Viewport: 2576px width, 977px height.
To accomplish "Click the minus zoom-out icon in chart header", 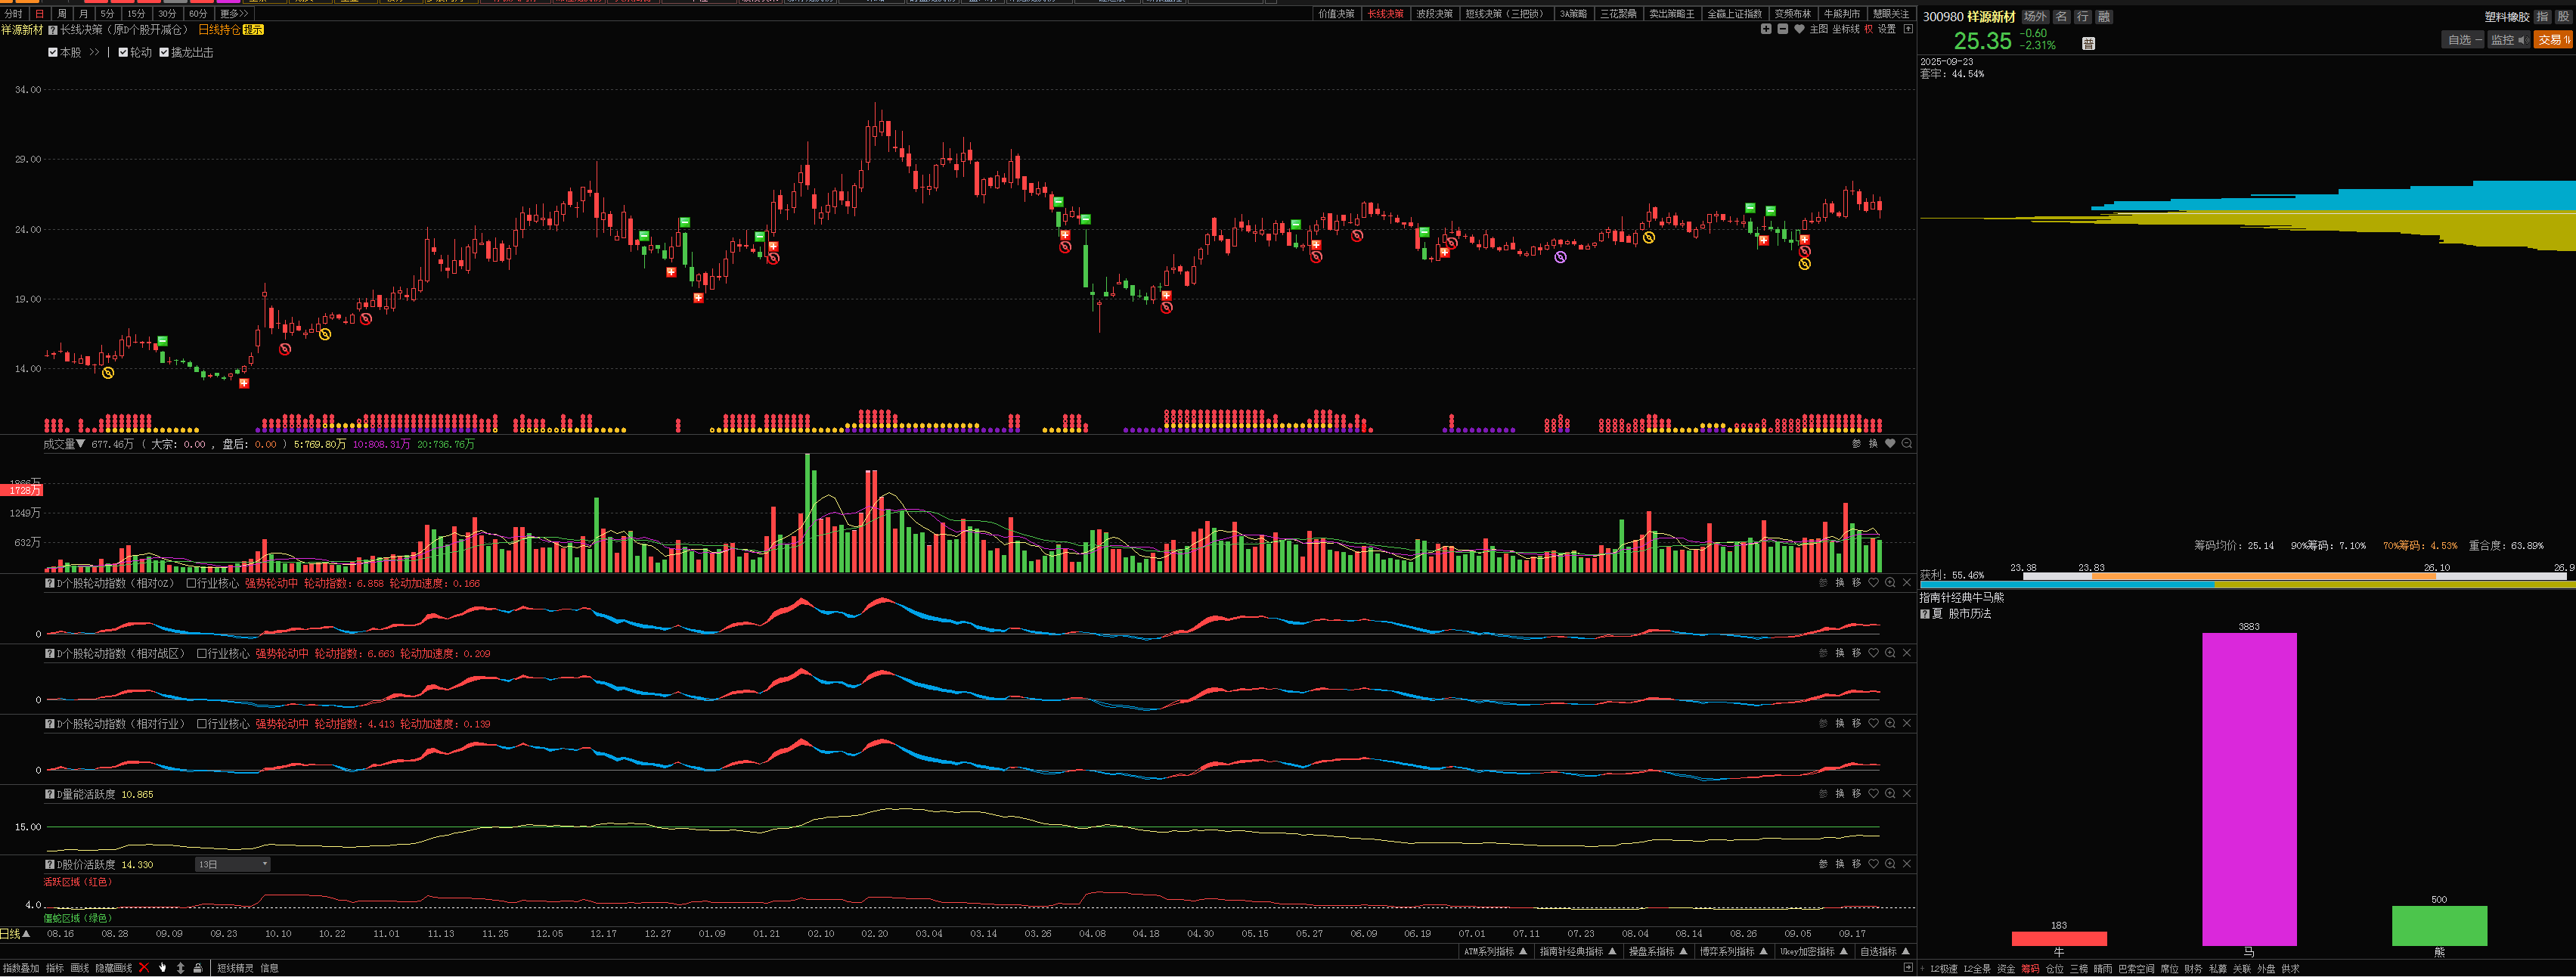I will point(1782,29).
